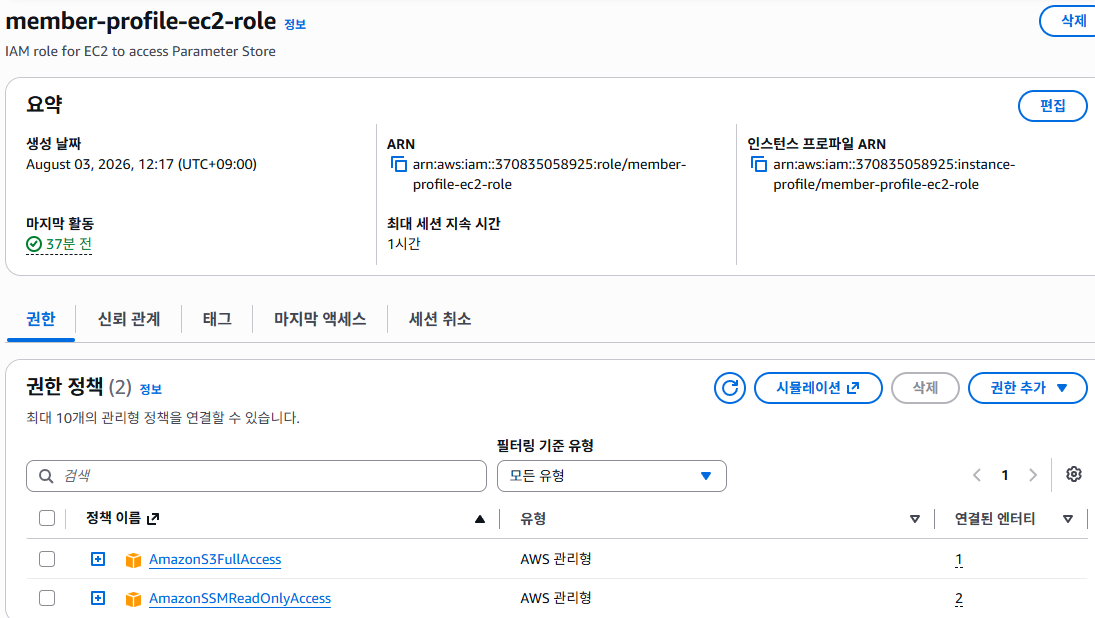Screen dimensions: 1095x618
Task: Sort the 연결된 엔터티 column arrow
Action: pyautogui.click(x=1068, y=519)
